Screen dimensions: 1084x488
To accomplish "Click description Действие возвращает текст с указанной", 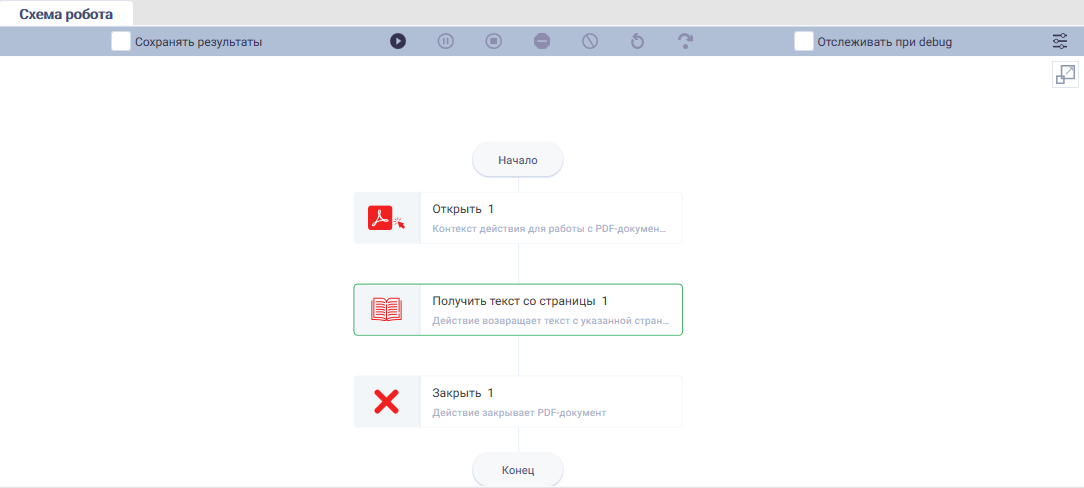I will pyautogui.click(x=551, y=321).
